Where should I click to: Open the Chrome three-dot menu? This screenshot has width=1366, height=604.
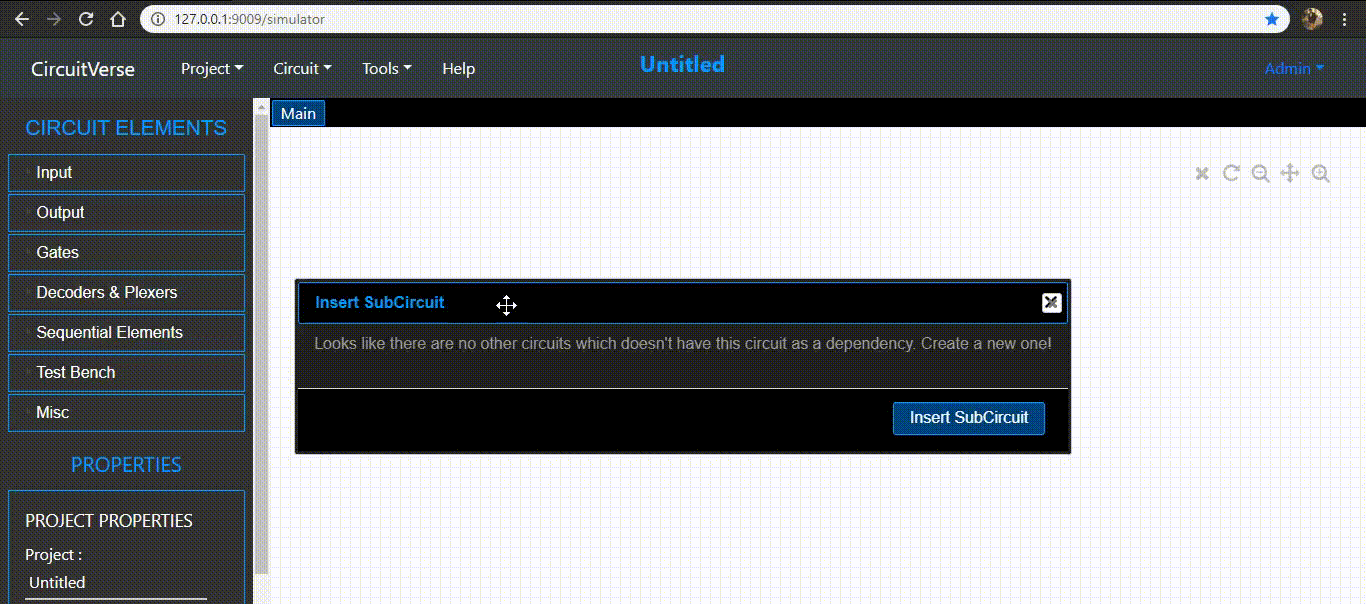coord(1345,18)
